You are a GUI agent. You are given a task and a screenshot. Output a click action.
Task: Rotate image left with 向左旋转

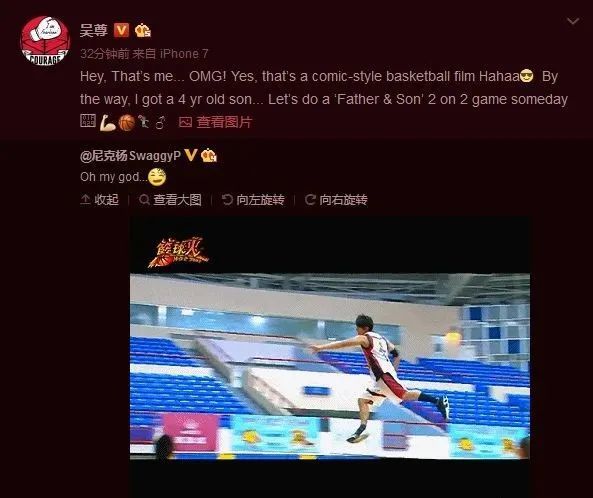253,200
